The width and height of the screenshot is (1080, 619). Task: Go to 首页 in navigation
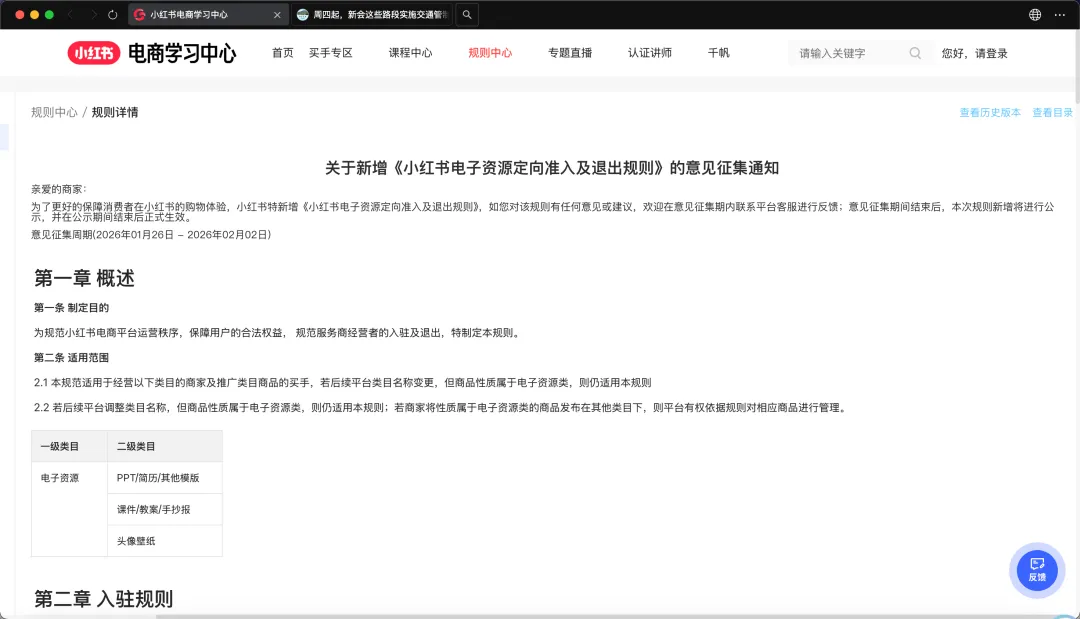coord(282,53)
